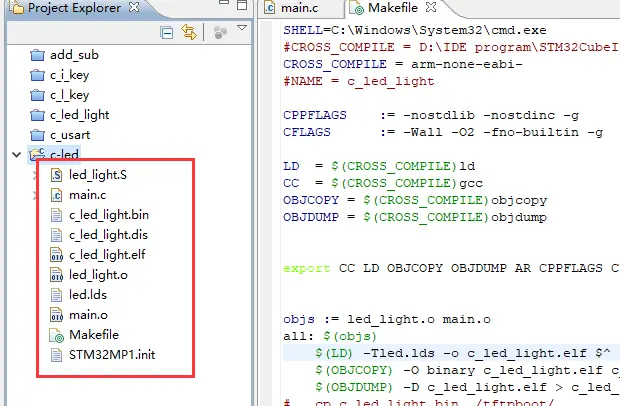Select the c_i_key project folder
The height and width of the screenshot is (406, 620).
(70, 75)
